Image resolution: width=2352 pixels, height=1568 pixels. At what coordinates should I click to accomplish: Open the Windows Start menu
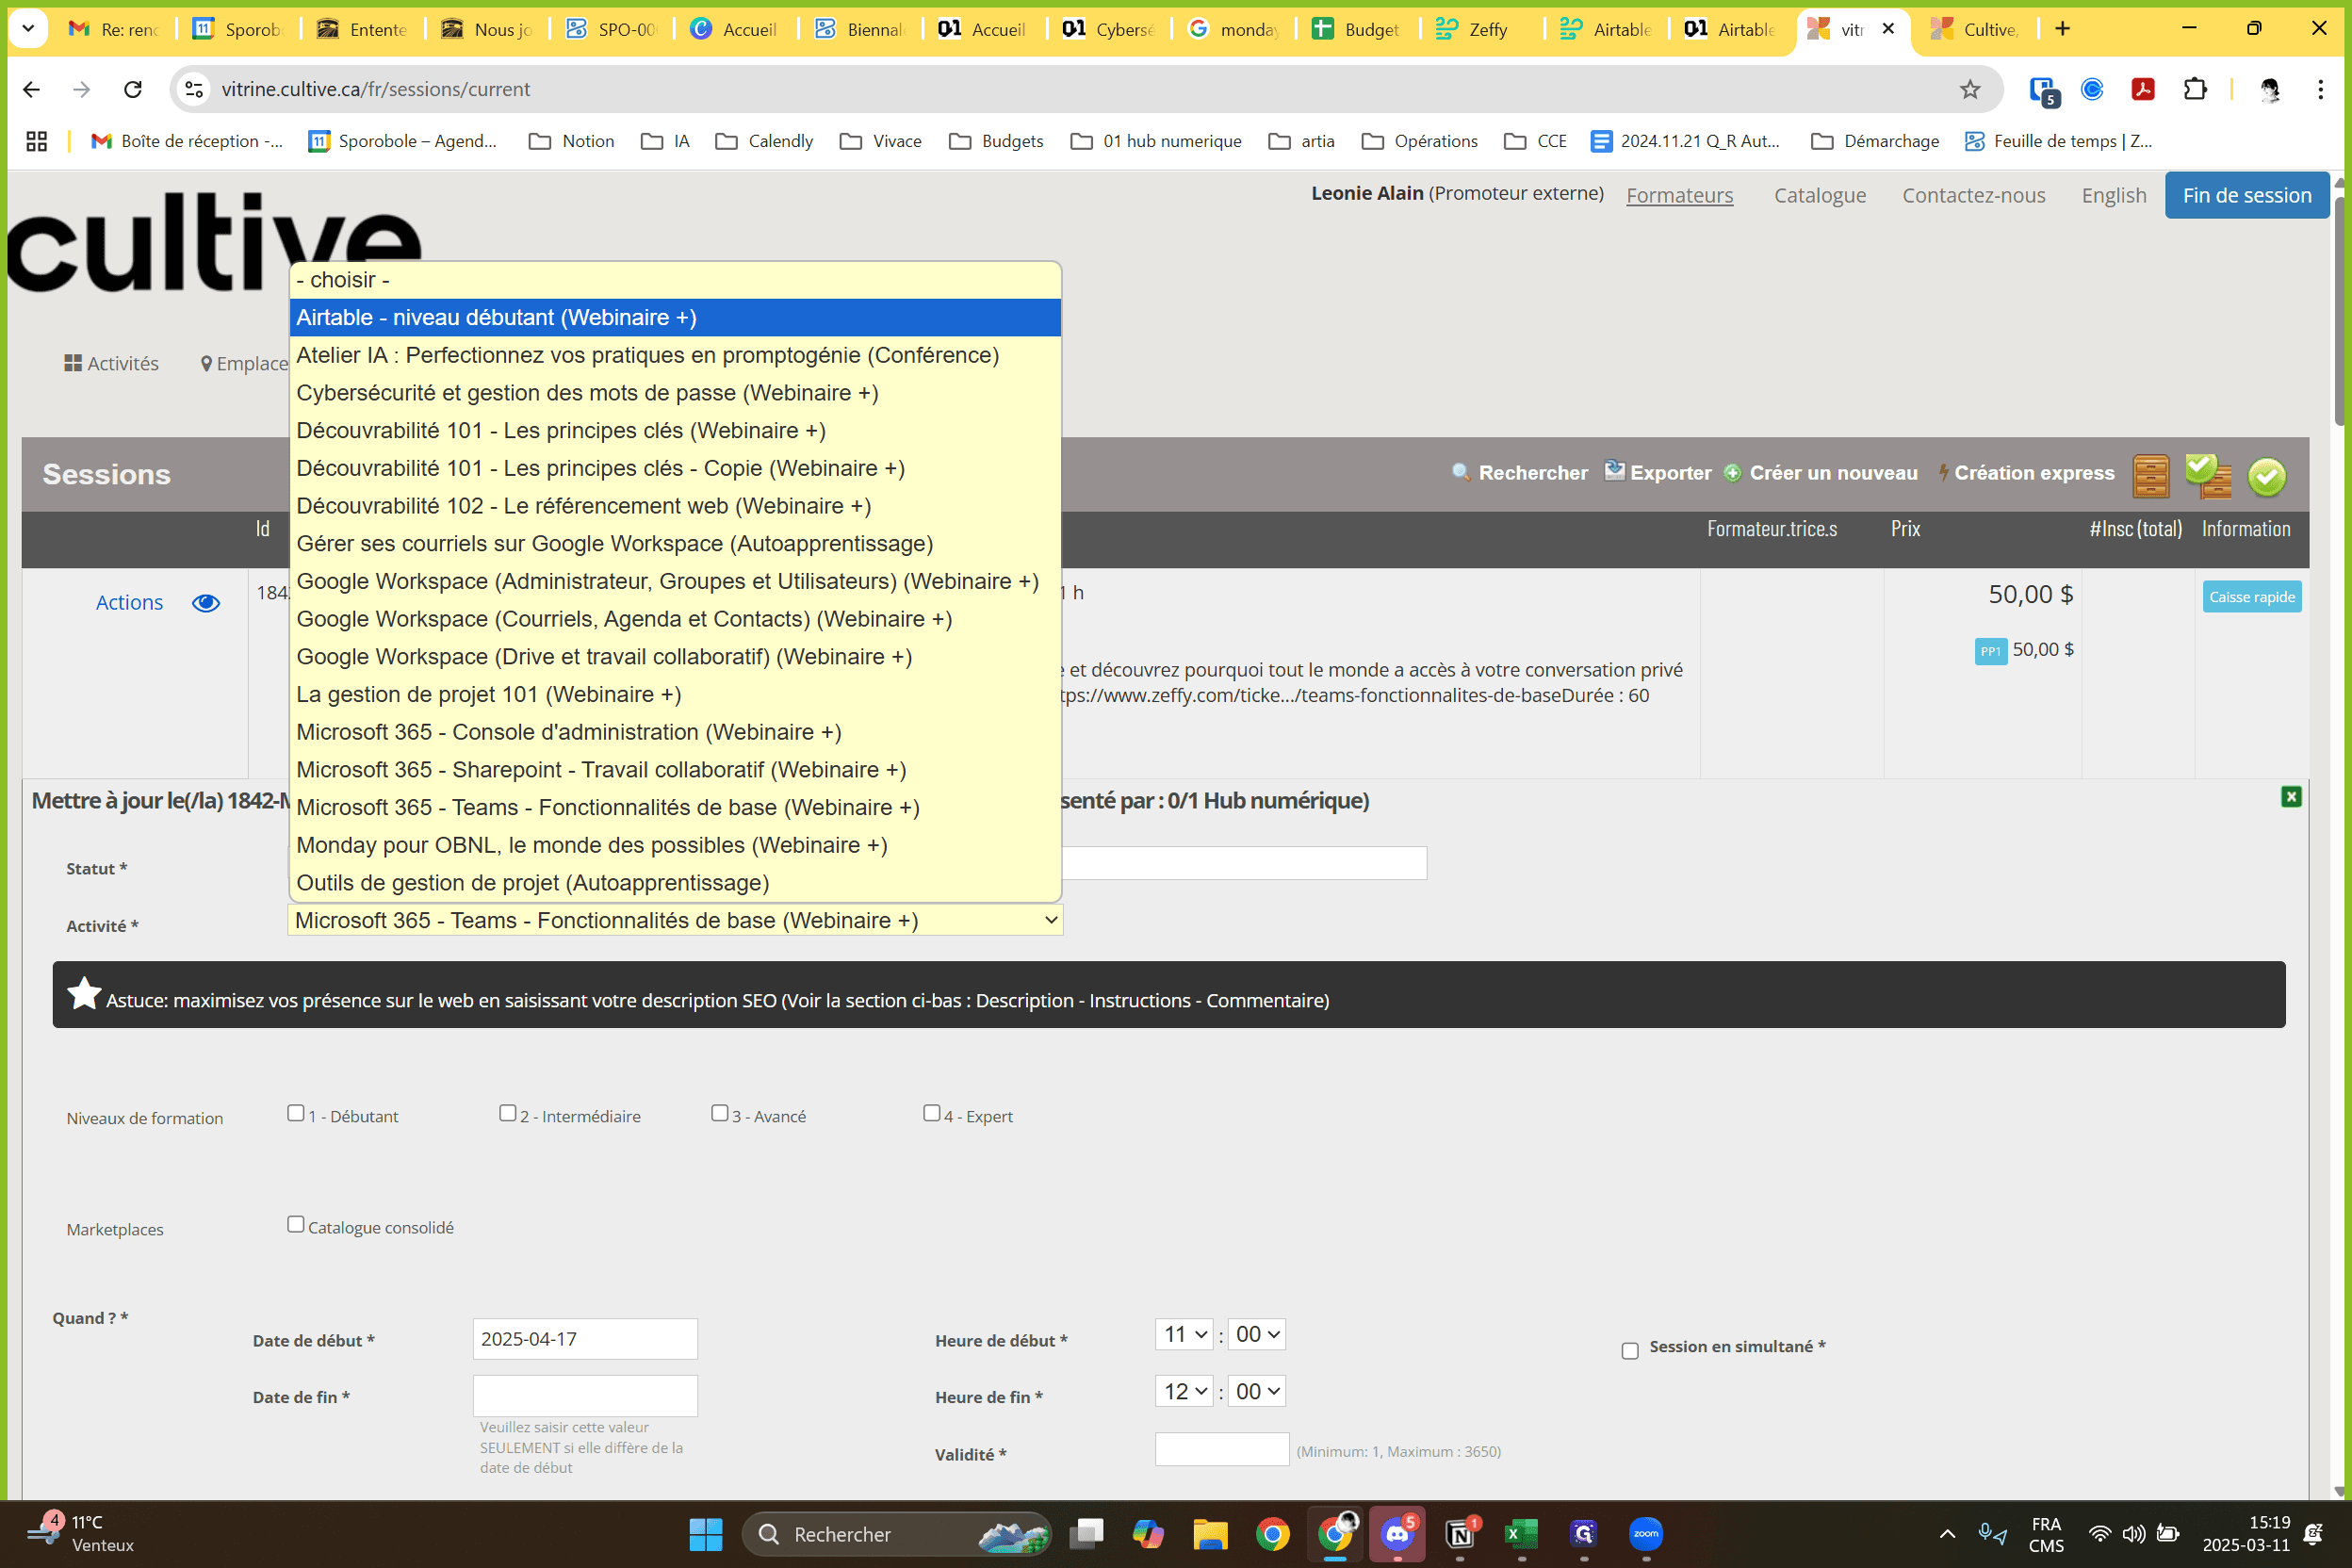706,1534
